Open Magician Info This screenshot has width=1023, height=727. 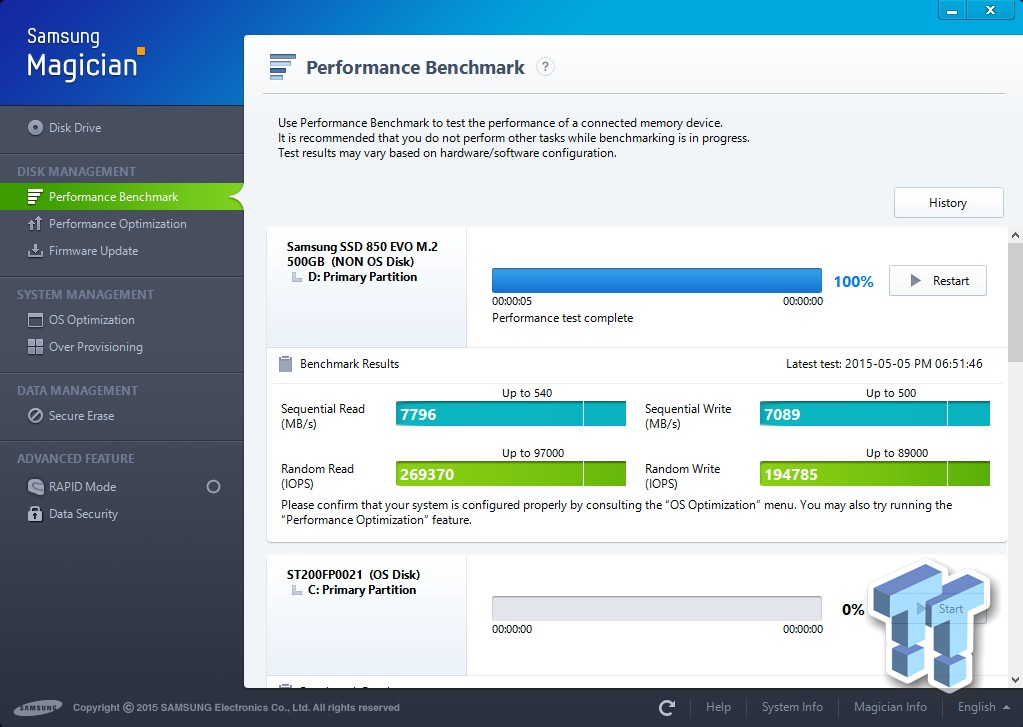tap(890, 707)
